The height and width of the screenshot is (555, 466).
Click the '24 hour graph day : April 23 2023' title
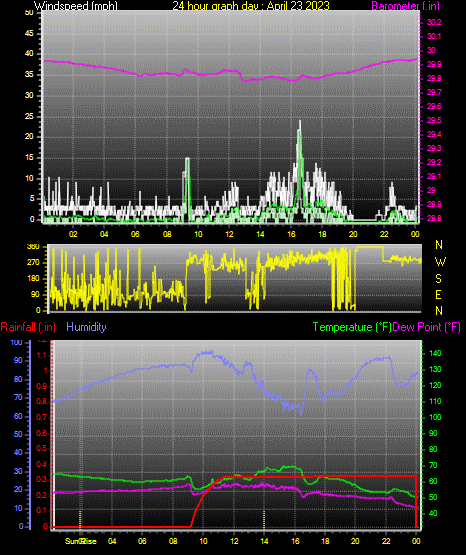pos(251,5)
